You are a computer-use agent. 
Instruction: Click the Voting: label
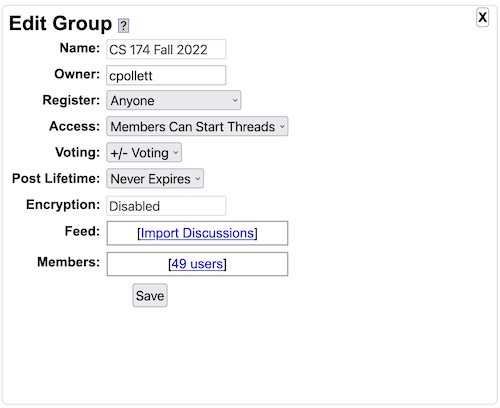pyautogui.click(x=78, y=152)
